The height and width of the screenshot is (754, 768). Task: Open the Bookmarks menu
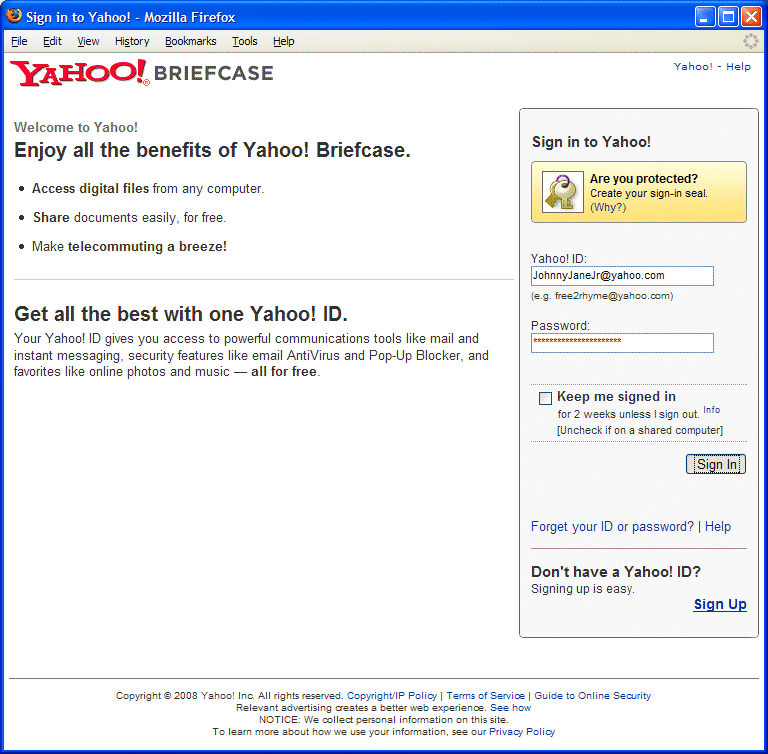point(191,41)
